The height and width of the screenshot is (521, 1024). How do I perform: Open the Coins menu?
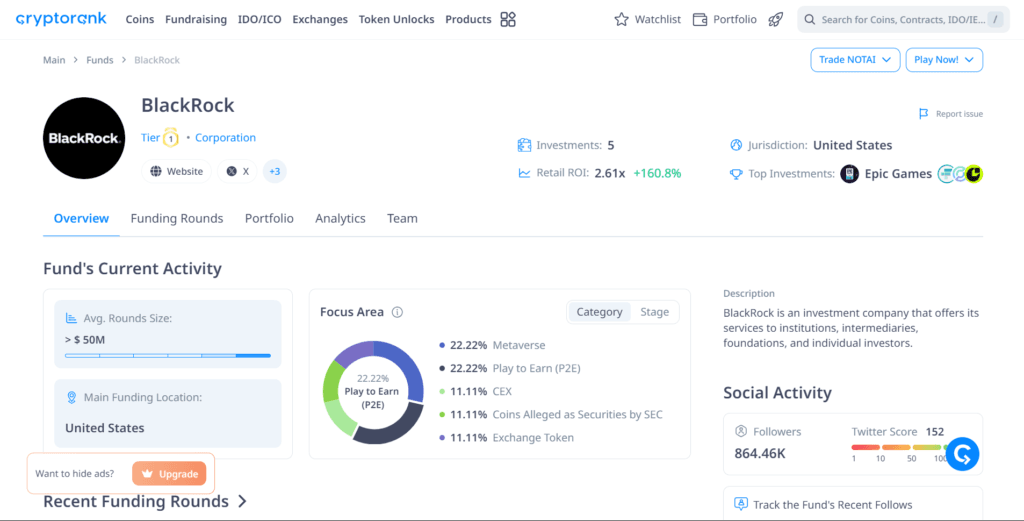140,20
